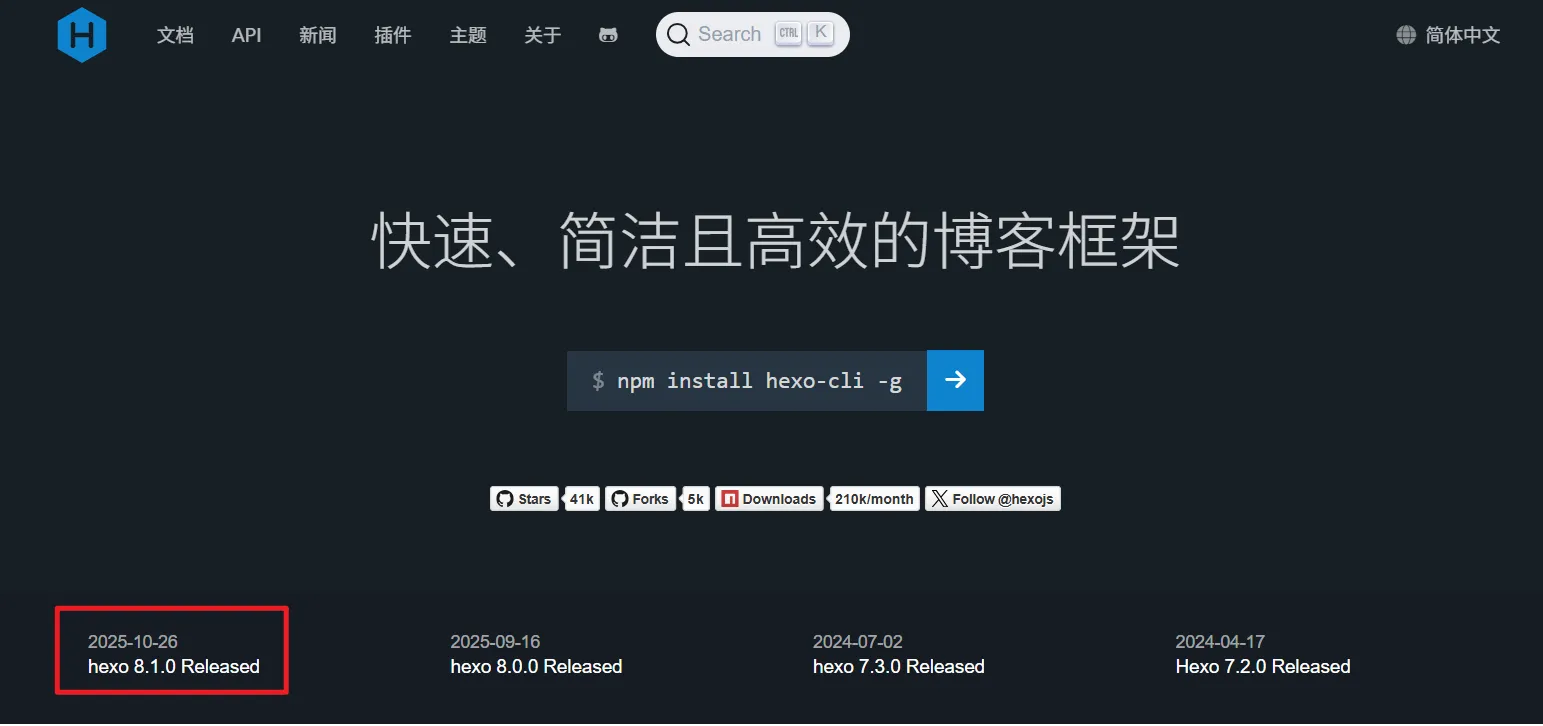Open the GitHub repository icon in navbar
Screen dimensions: 1543x726
click(x=609, y=34)
